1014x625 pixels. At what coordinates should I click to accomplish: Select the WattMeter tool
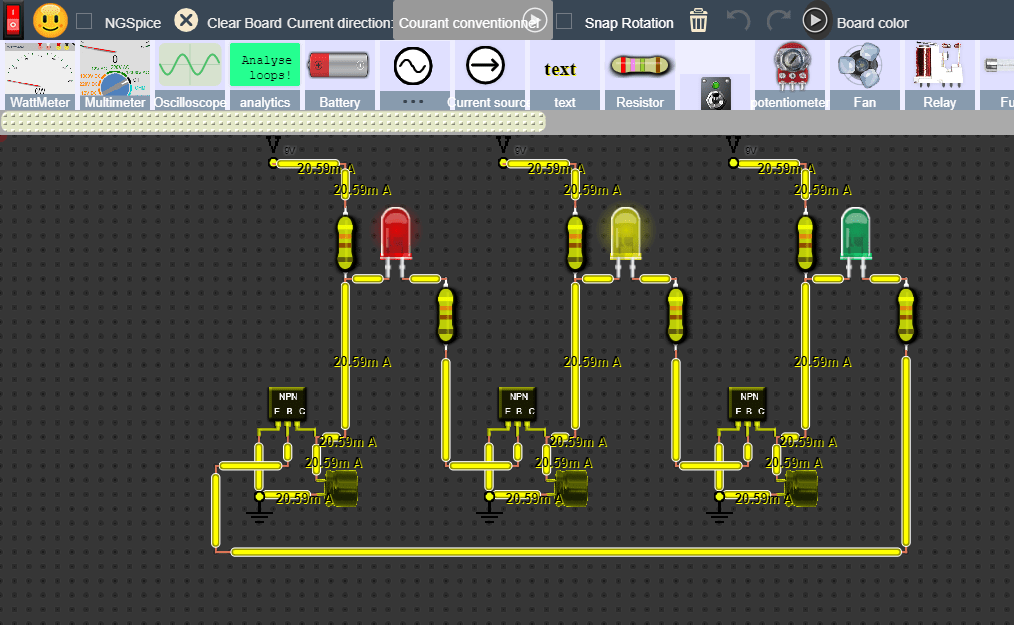click(x=39, y=75)
